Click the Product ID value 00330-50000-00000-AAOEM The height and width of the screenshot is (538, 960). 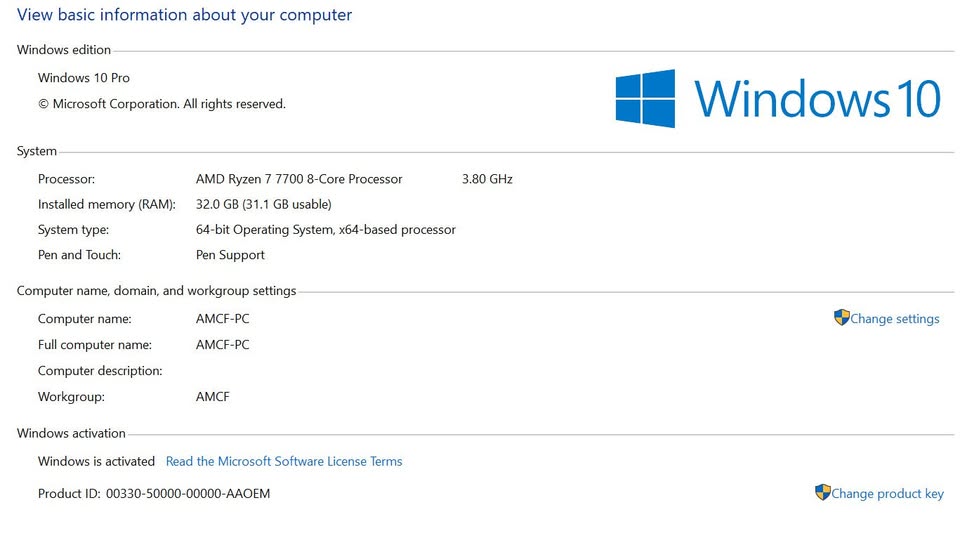pyautogui.click(x=188, y=493)
